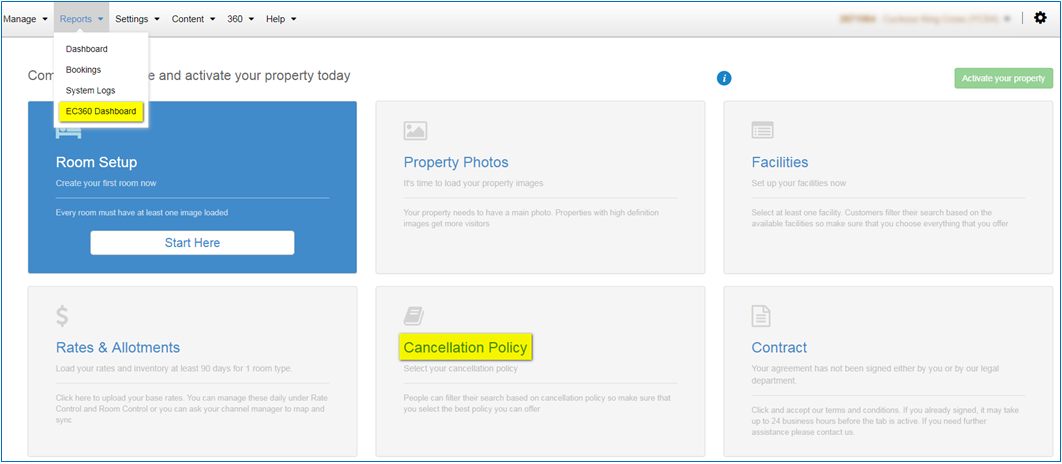1062x464 pixels.
Task: Expand the Content dropdown menu
Action: pos(194,19)
